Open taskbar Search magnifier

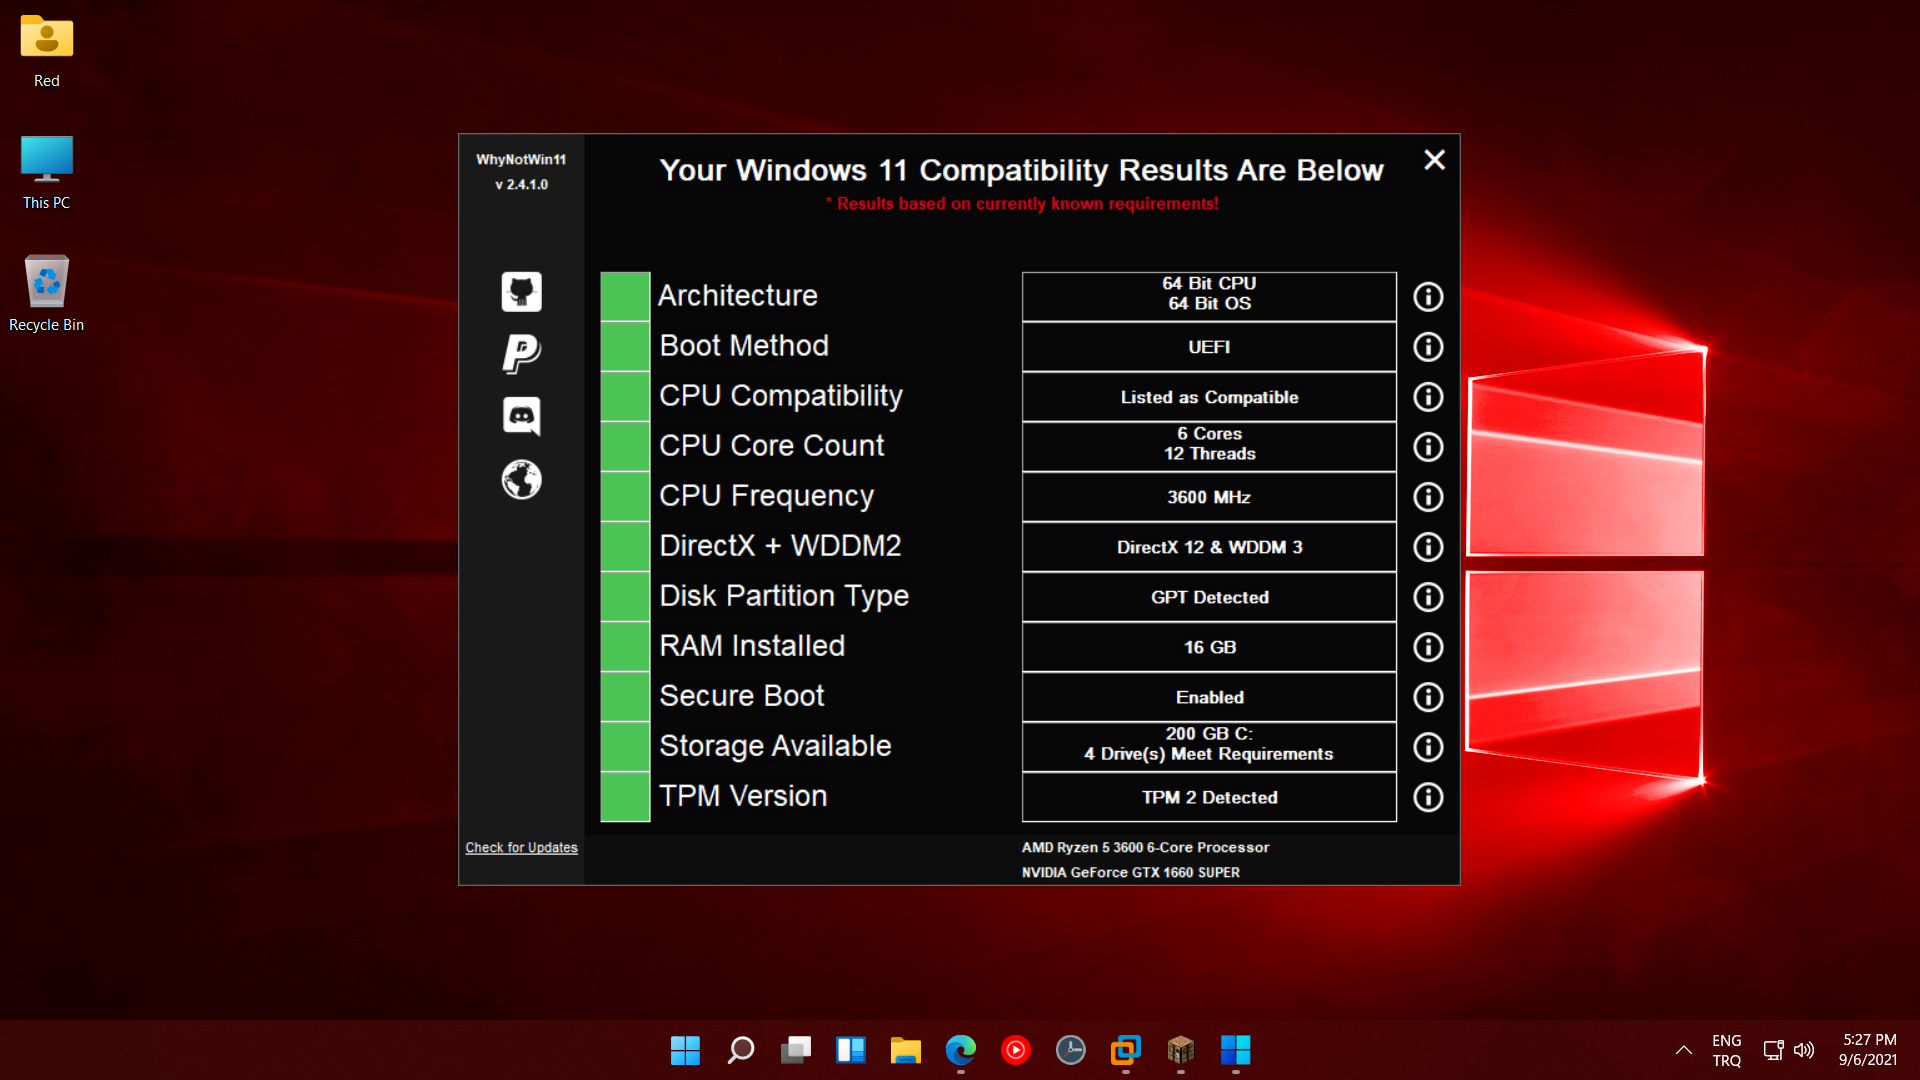pos(741,1050)
